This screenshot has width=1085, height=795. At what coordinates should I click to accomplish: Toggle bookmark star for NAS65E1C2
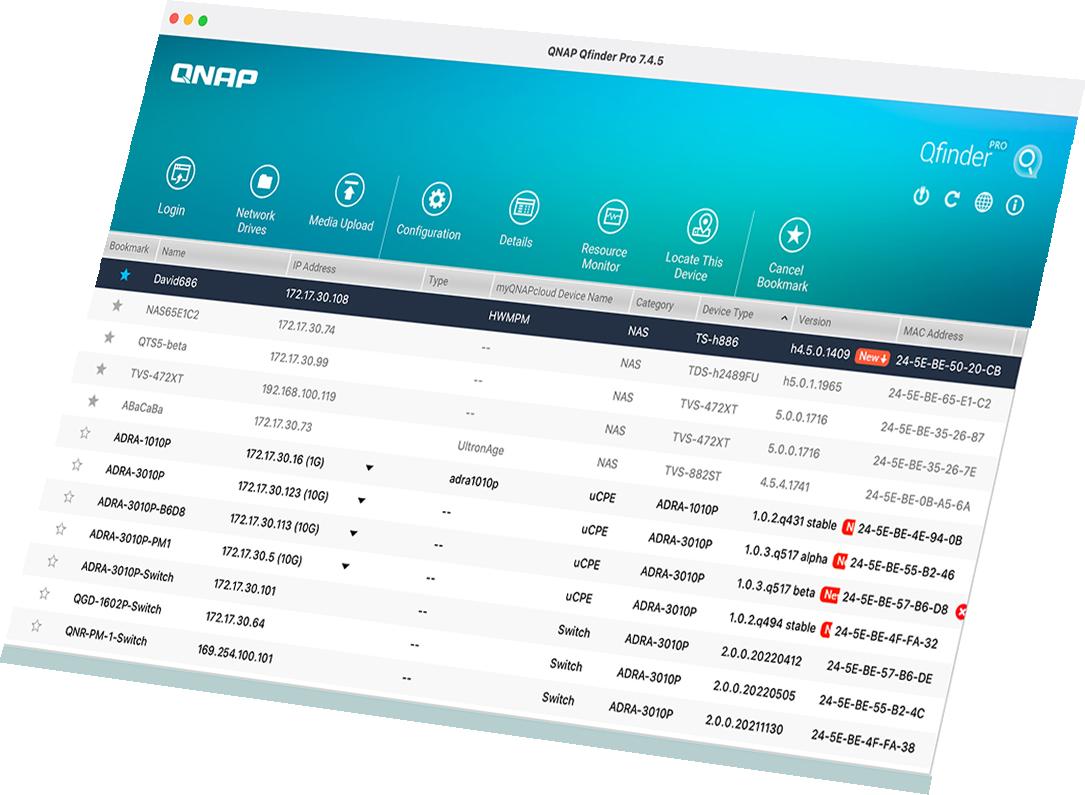117,305
